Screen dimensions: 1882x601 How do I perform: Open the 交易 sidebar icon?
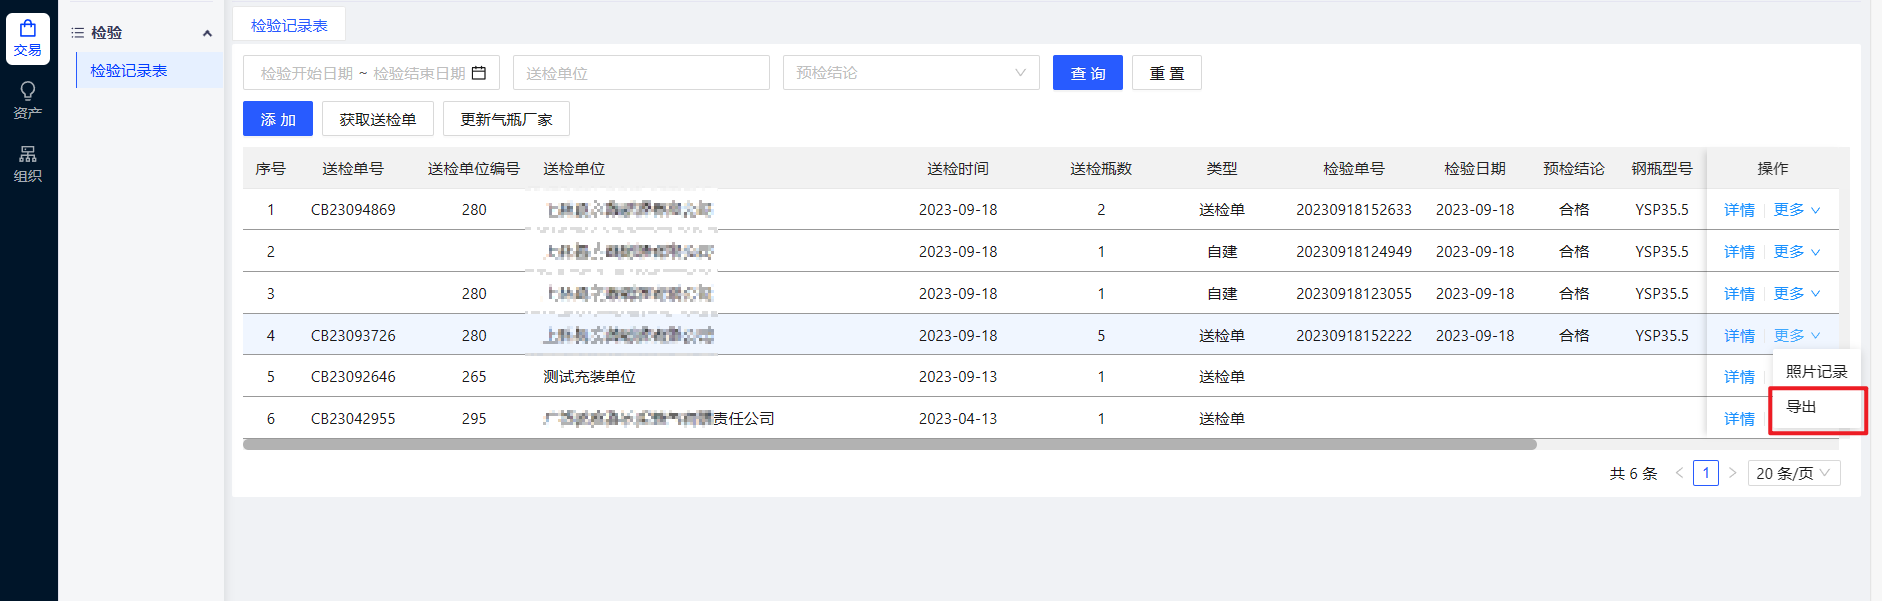point(28,38)
